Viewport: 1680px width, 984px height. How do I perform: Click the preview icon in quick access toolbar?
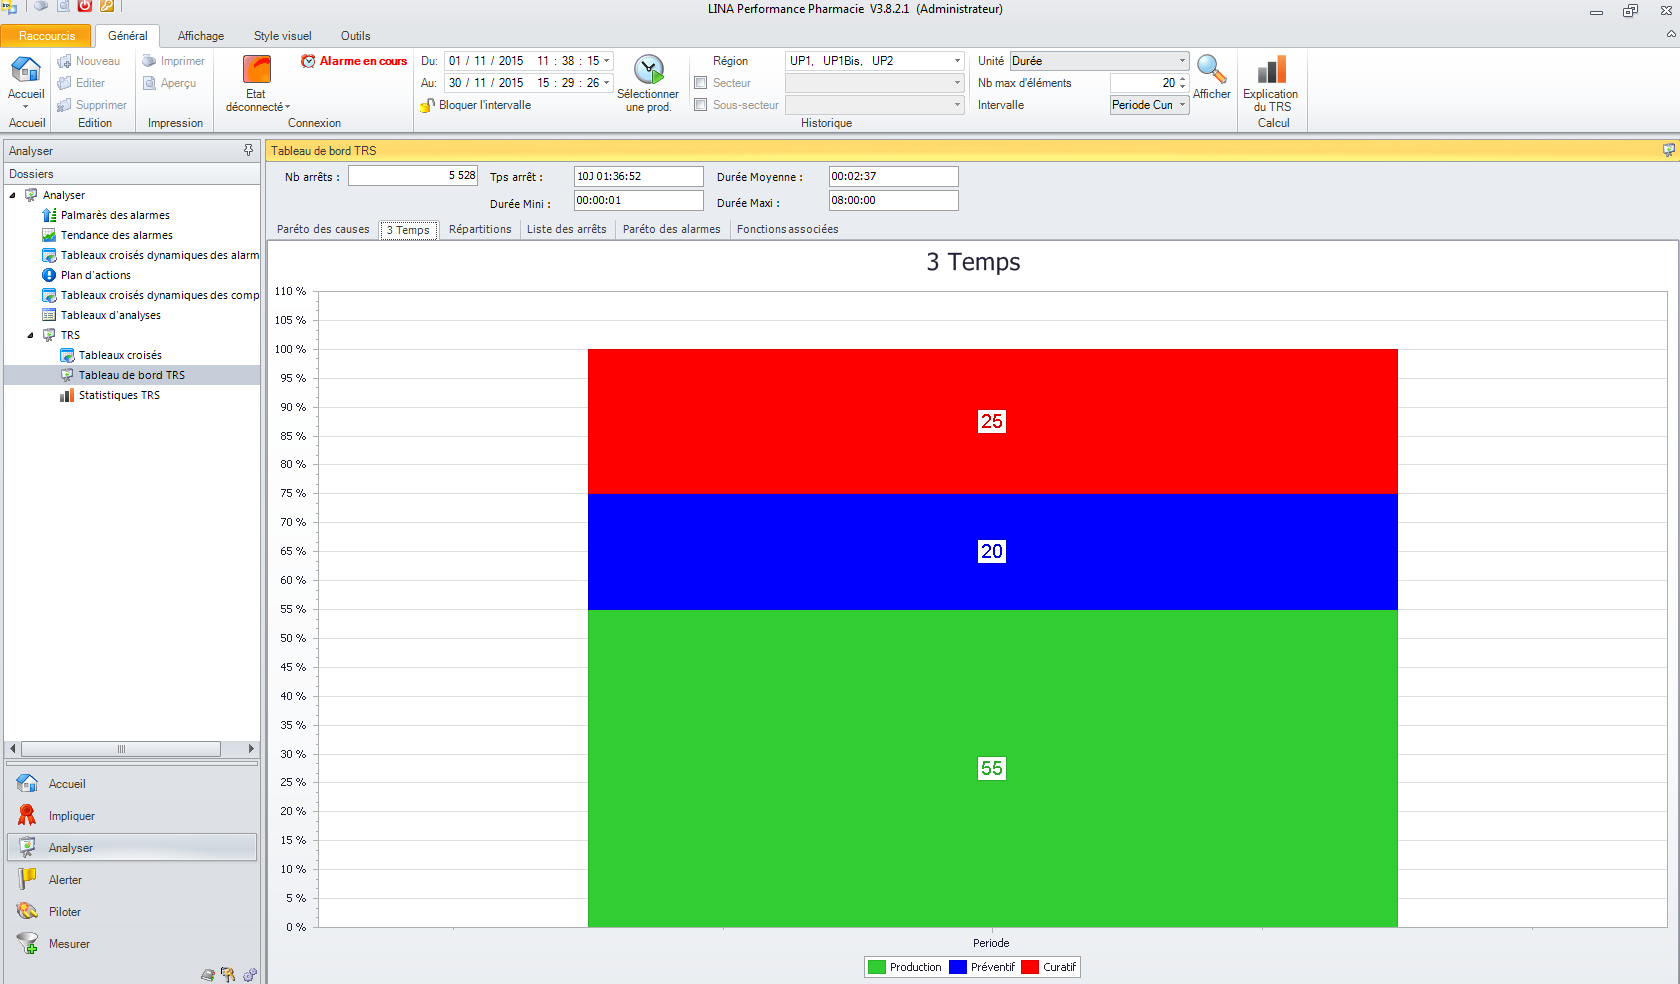click(63, 6)
